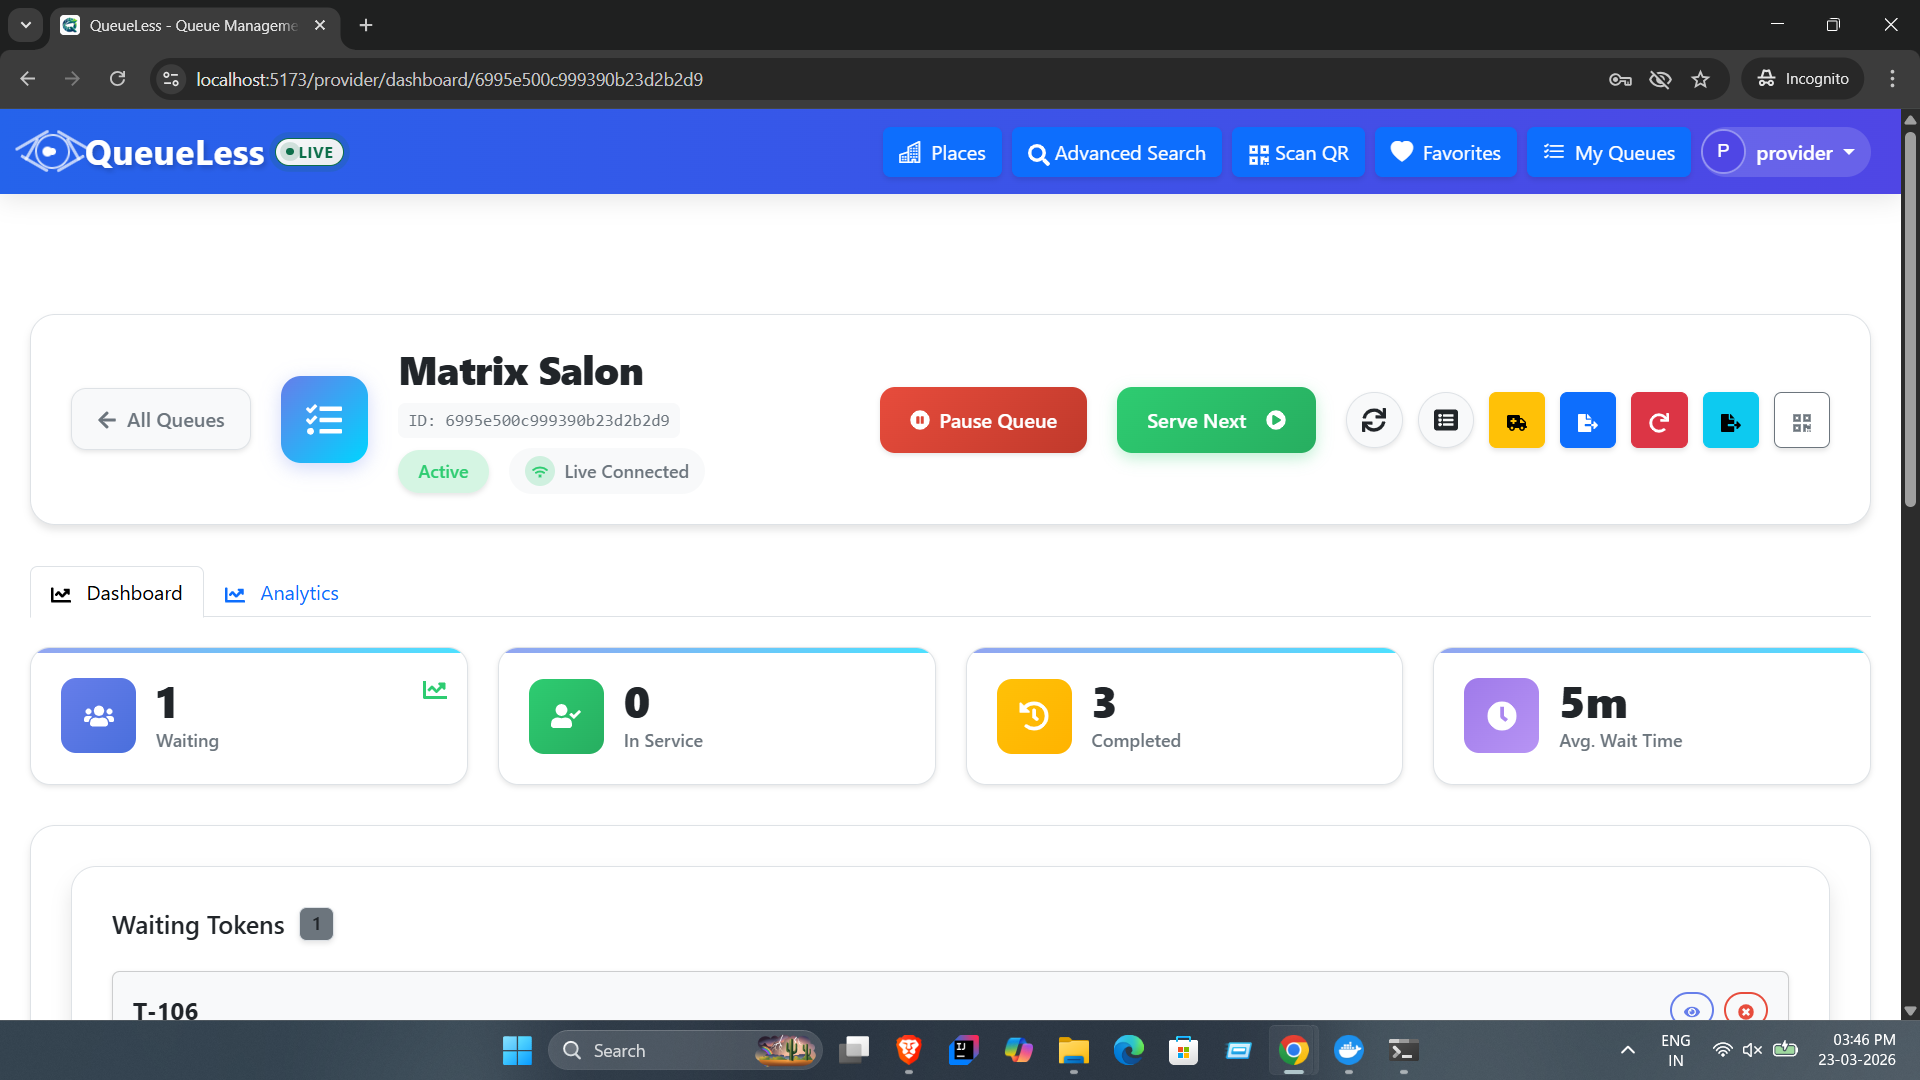This screenshot has height=1080, width=1920.
Task: Go back to All Queues
Action: (160, 420)
